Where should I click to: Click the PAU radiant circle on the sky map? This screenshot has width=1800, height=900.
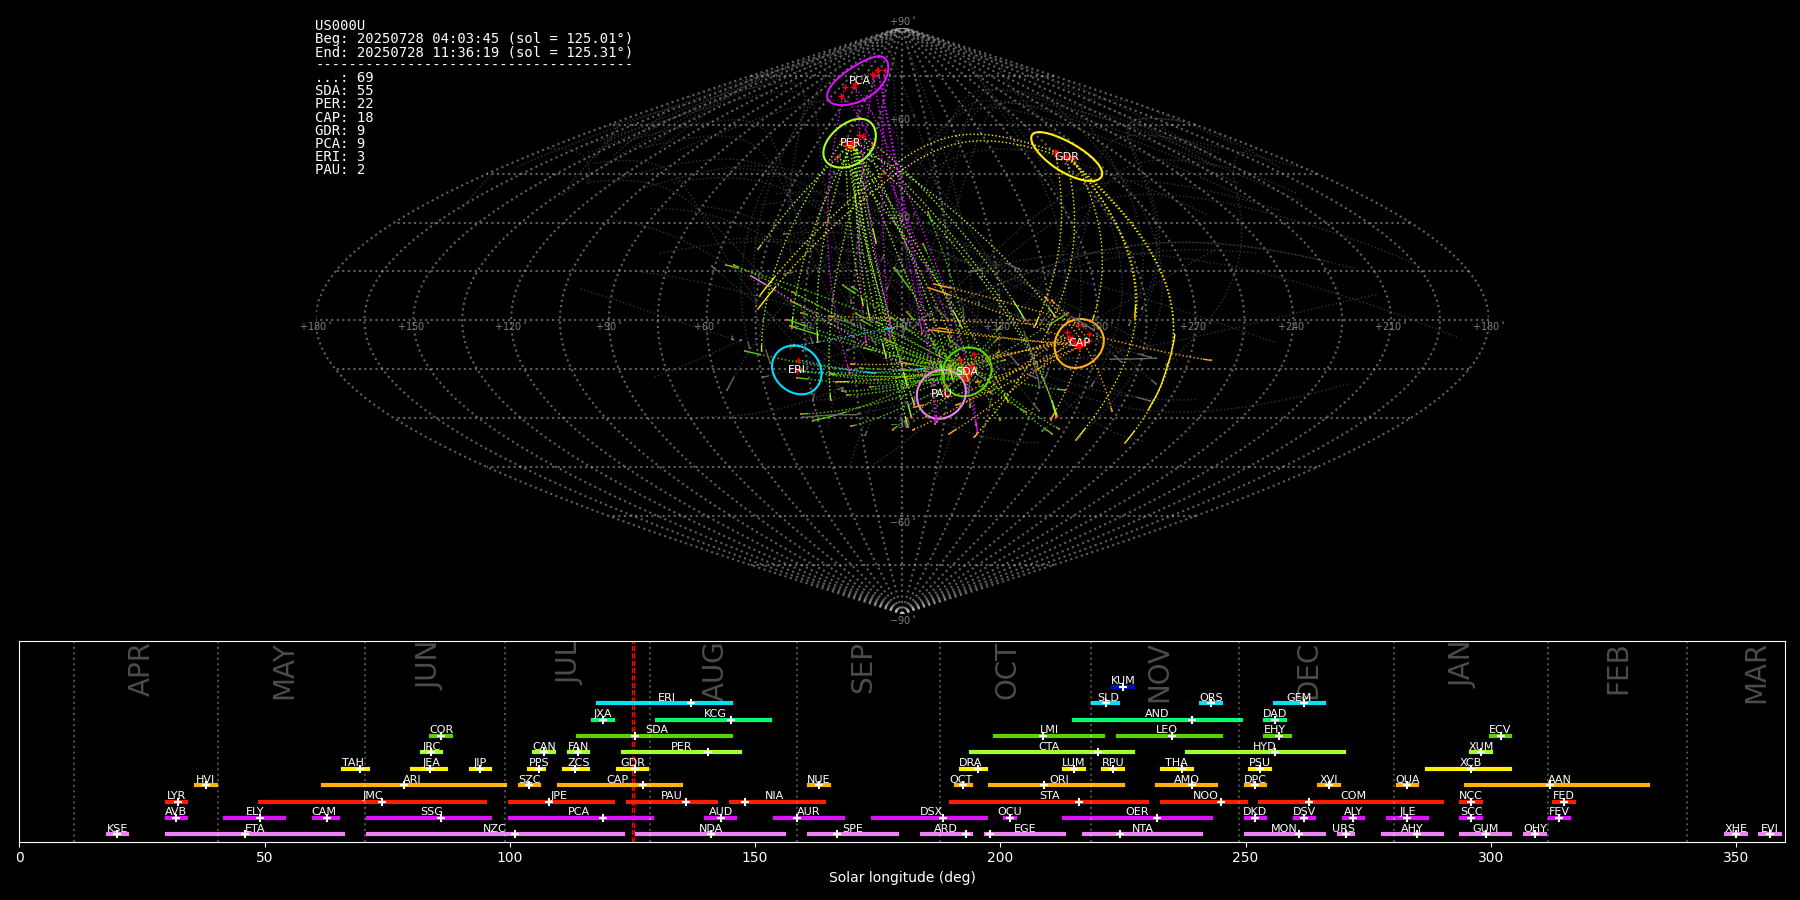coord(941,394)
